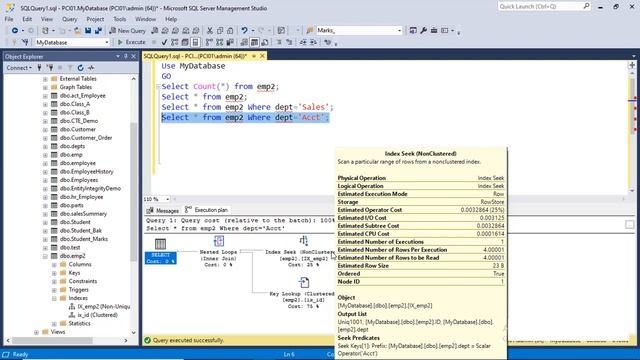Open the Query Options icon
This screenshot has height=360, width=640.
(x=185, y=42)
